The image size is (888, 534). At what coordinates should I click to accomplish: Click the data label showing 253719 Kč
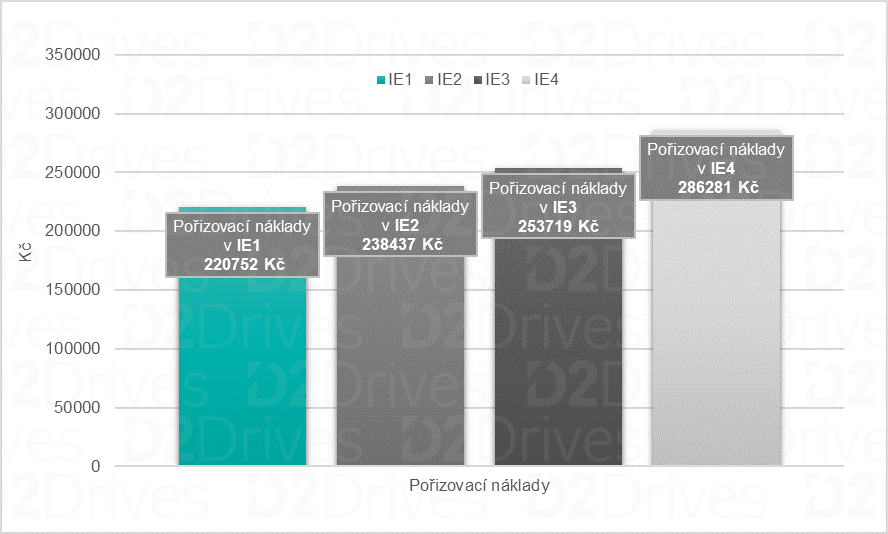click(x=557, y=207)
